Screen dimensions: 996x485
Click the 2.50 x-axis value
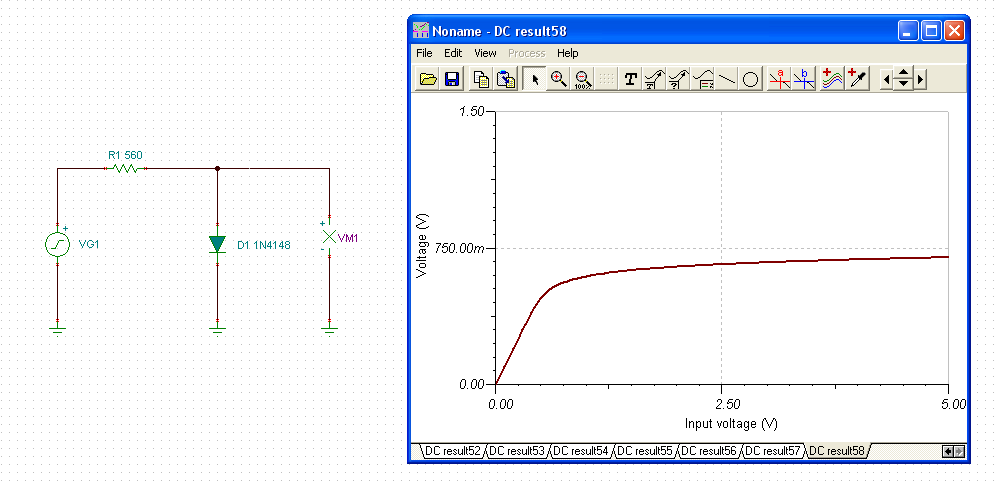(728, 404)
